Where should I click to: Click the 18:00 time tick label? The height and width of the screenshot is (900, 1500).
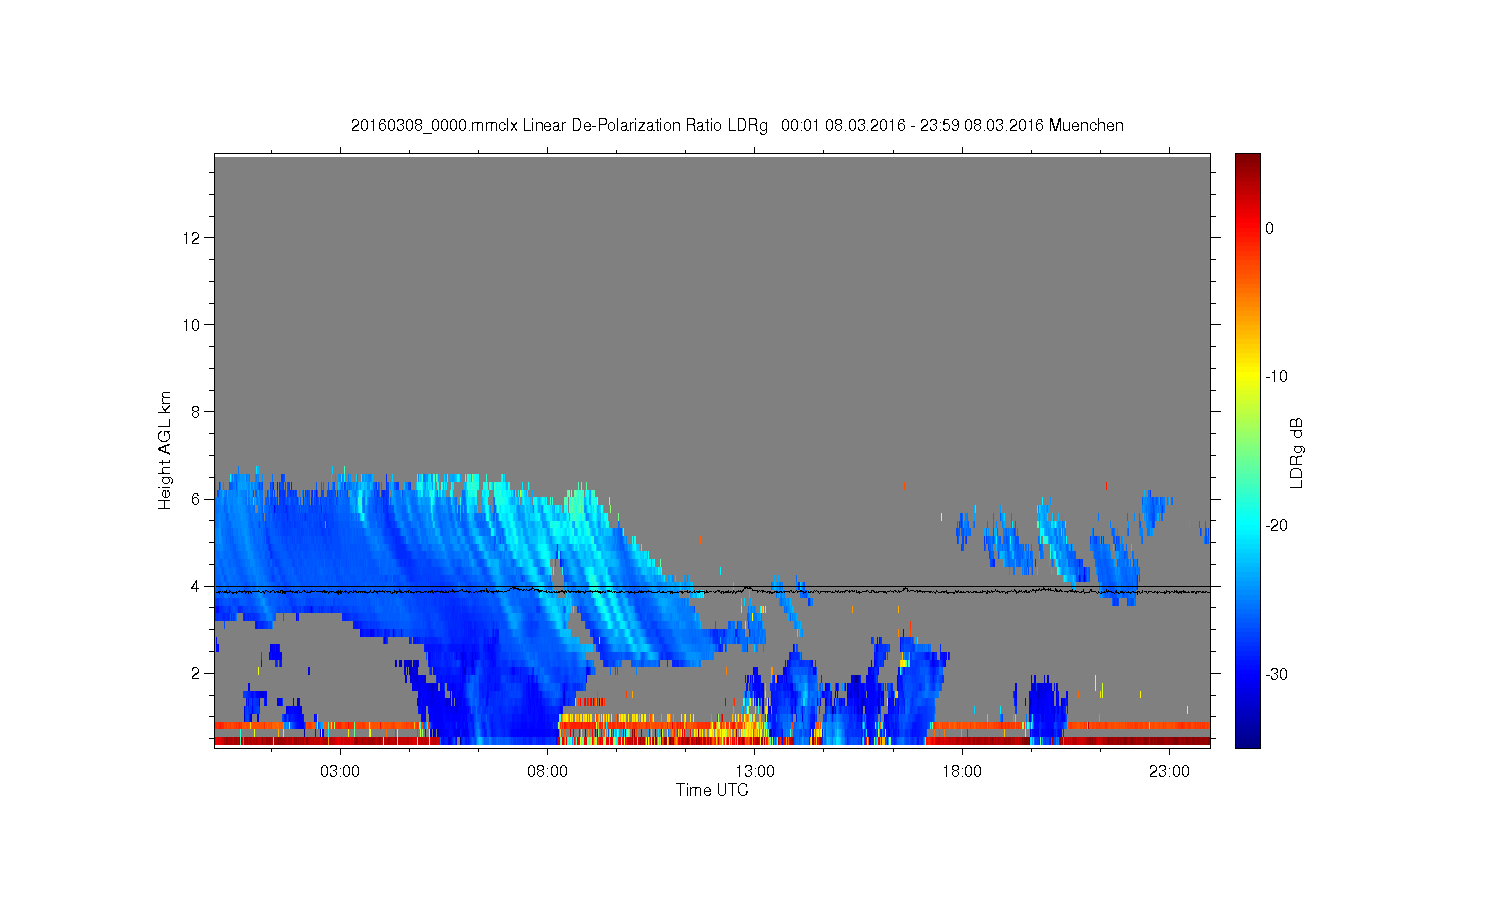[962, 772]
